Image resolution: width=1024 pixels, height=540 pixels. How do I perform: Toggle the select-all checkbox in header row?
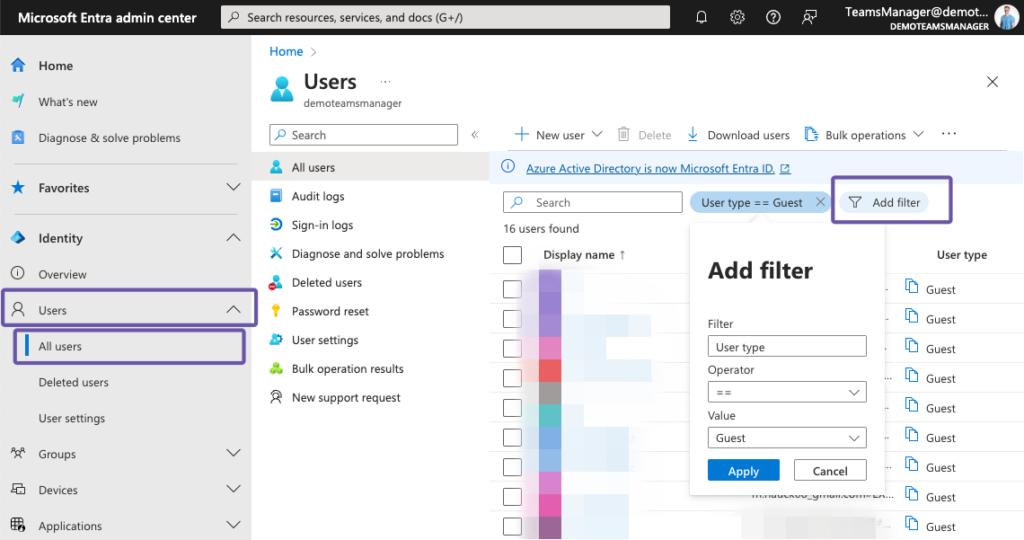click(x=513, y=255)
